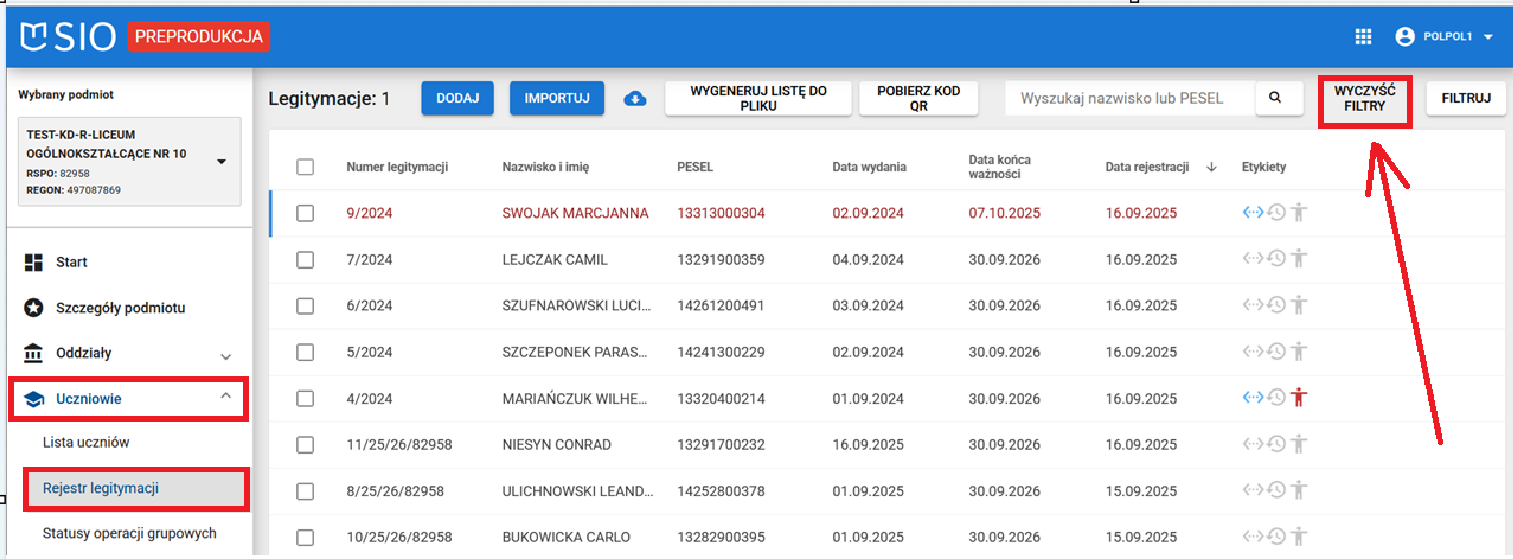This screenshot has height=559, width=1513.
Task: Go to Szczegóły podmiotu
Action: [x=120, y=308]
